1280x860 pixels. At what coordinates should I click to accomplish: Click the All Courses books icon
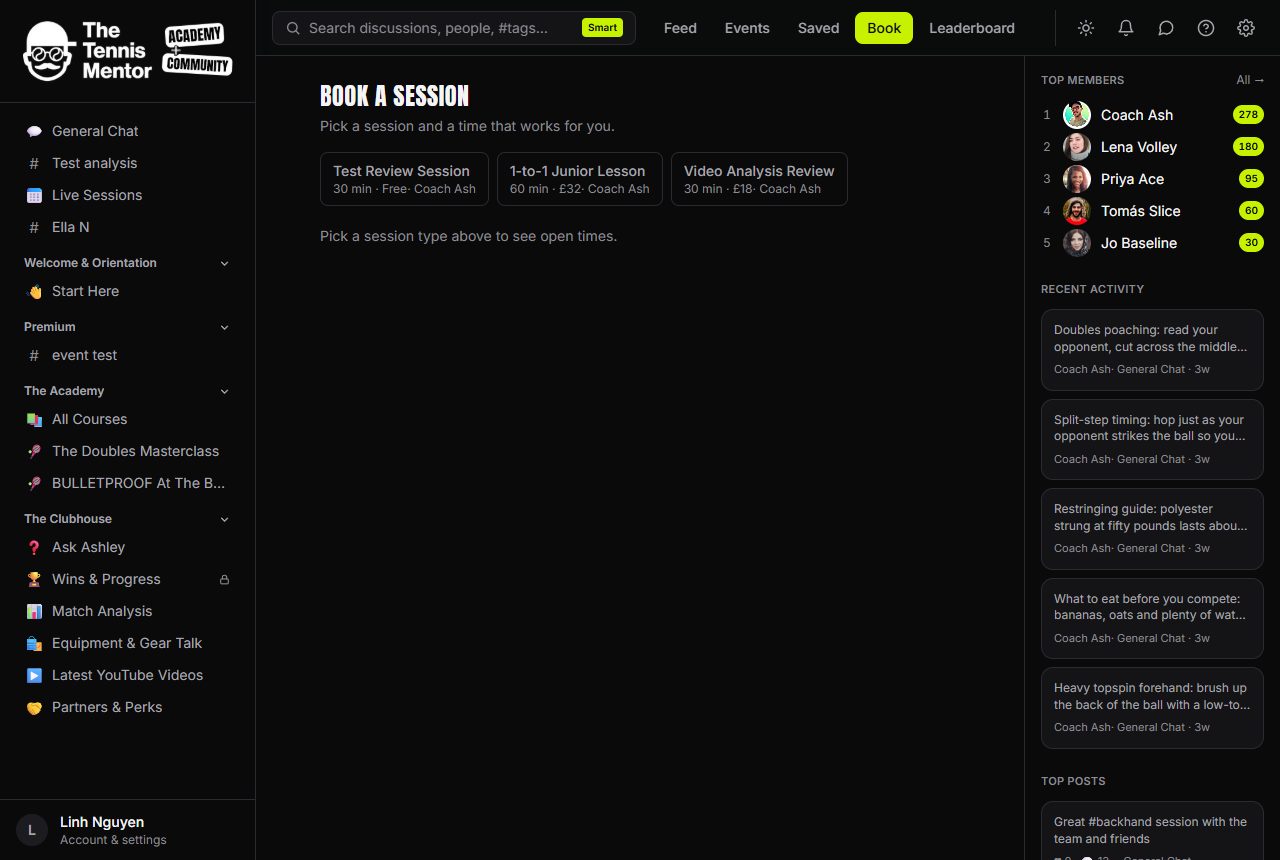click(x=34, y=419)
